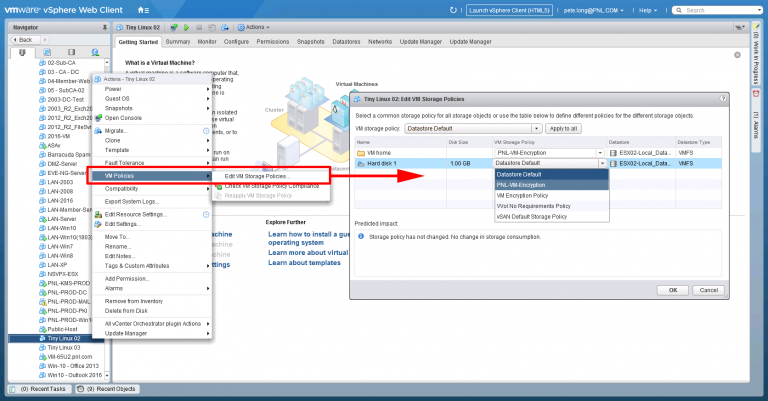Click the Apply to all button
Viewport: 768px width, 401px height.
563,128
